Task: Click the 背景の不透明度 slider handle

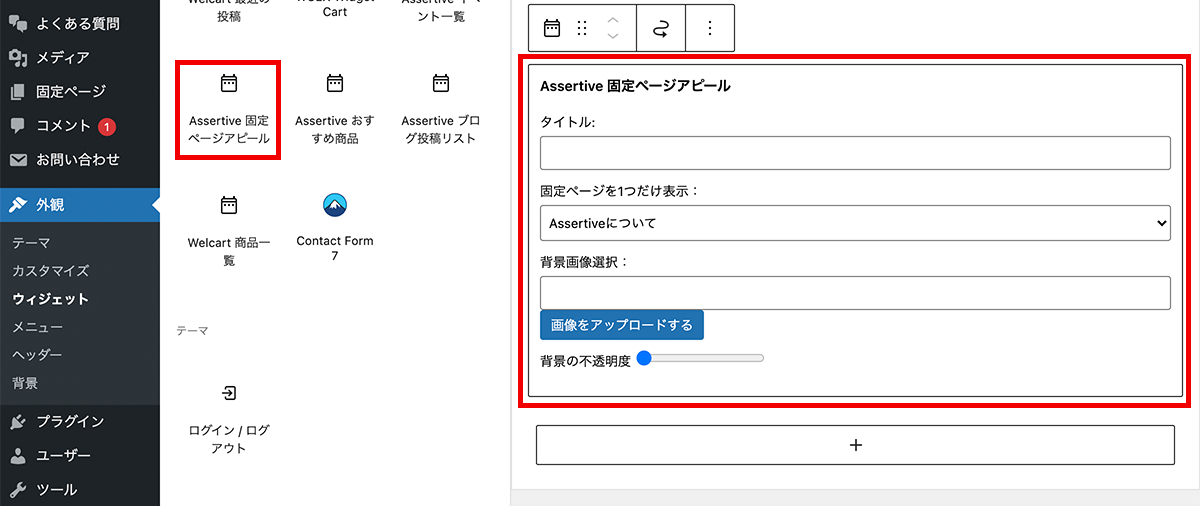Action: click(x=644, y=358)
